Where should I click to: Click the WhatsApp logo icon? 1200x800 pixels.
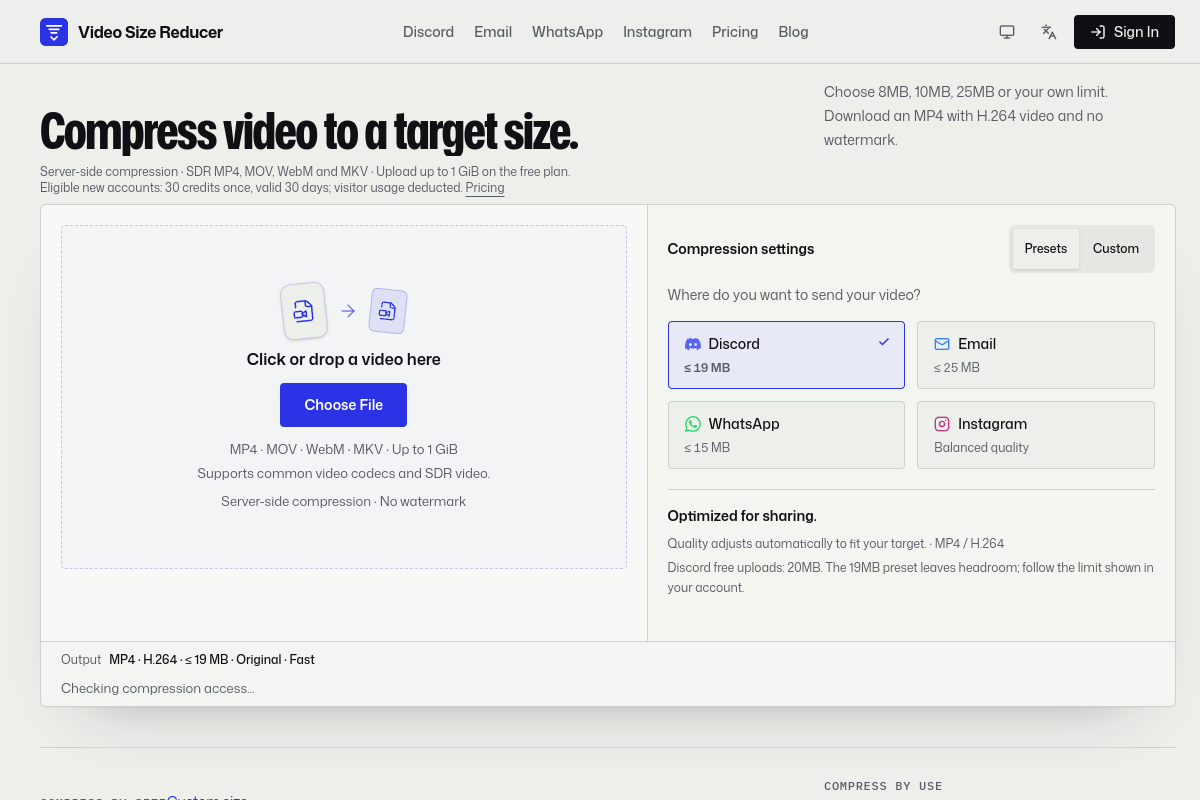pyautogui.click(x=692, y=424)
